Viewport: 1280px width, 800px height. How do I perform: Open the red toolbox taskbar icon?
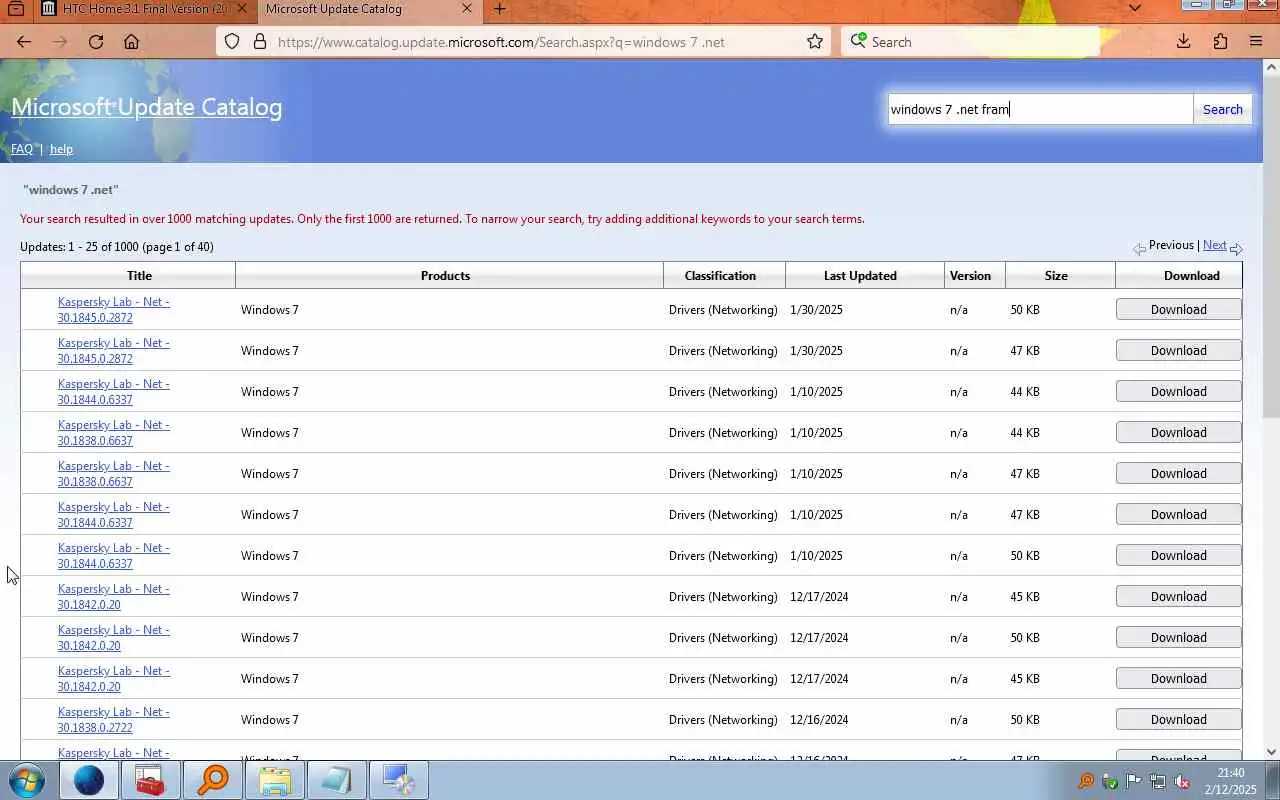[151, 780]
